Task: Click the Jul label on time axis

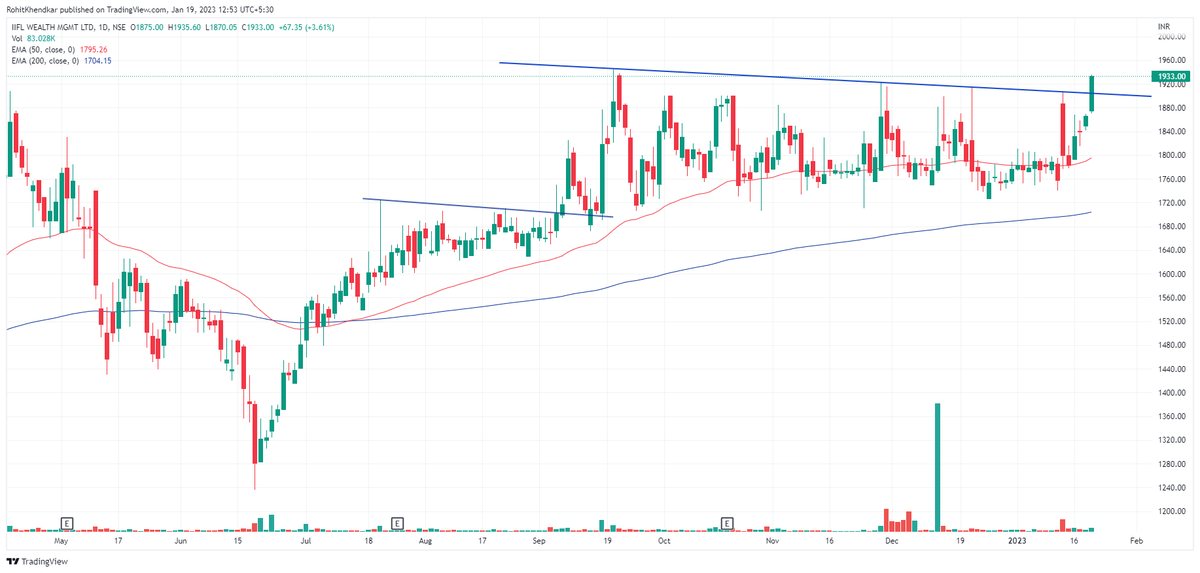Action: pos(306,539)
